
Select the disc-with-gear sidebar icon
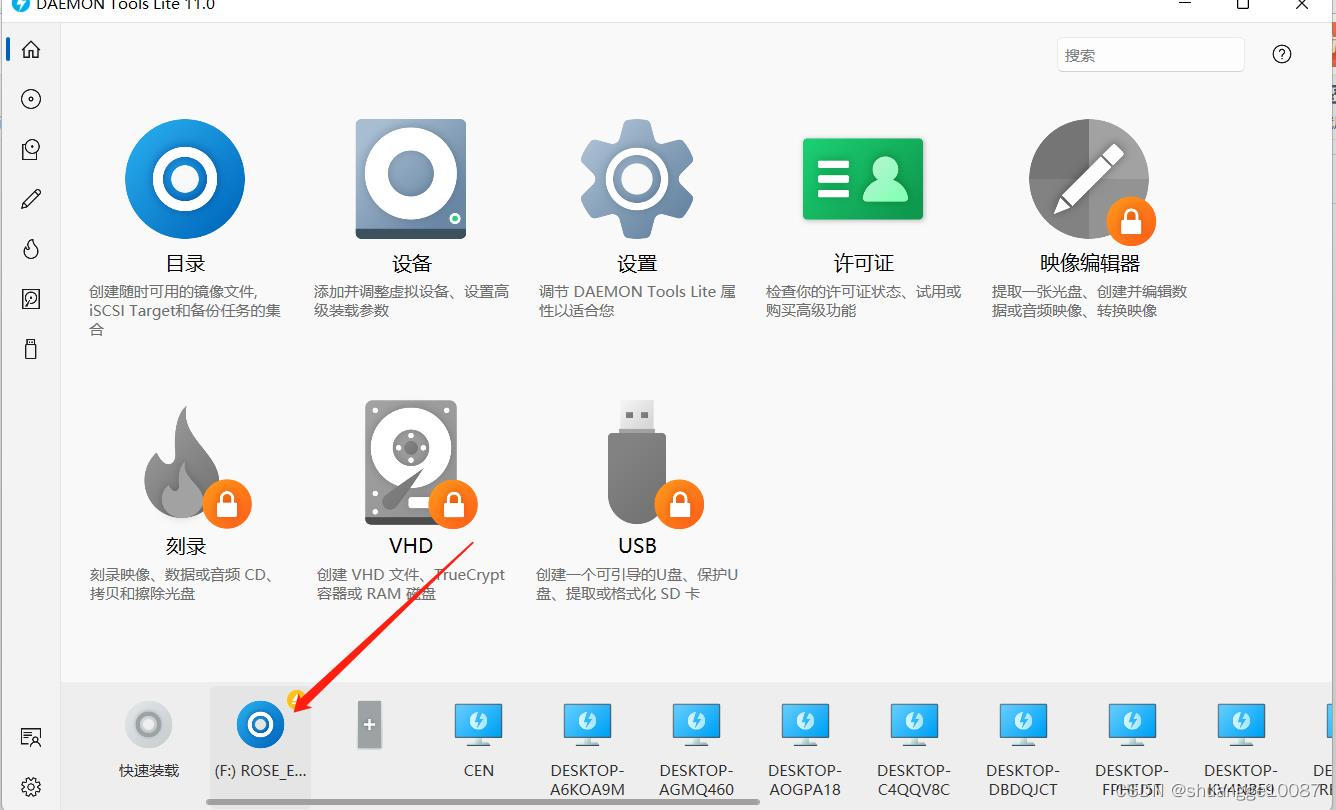pyautogui.click(x=31, y=149)
